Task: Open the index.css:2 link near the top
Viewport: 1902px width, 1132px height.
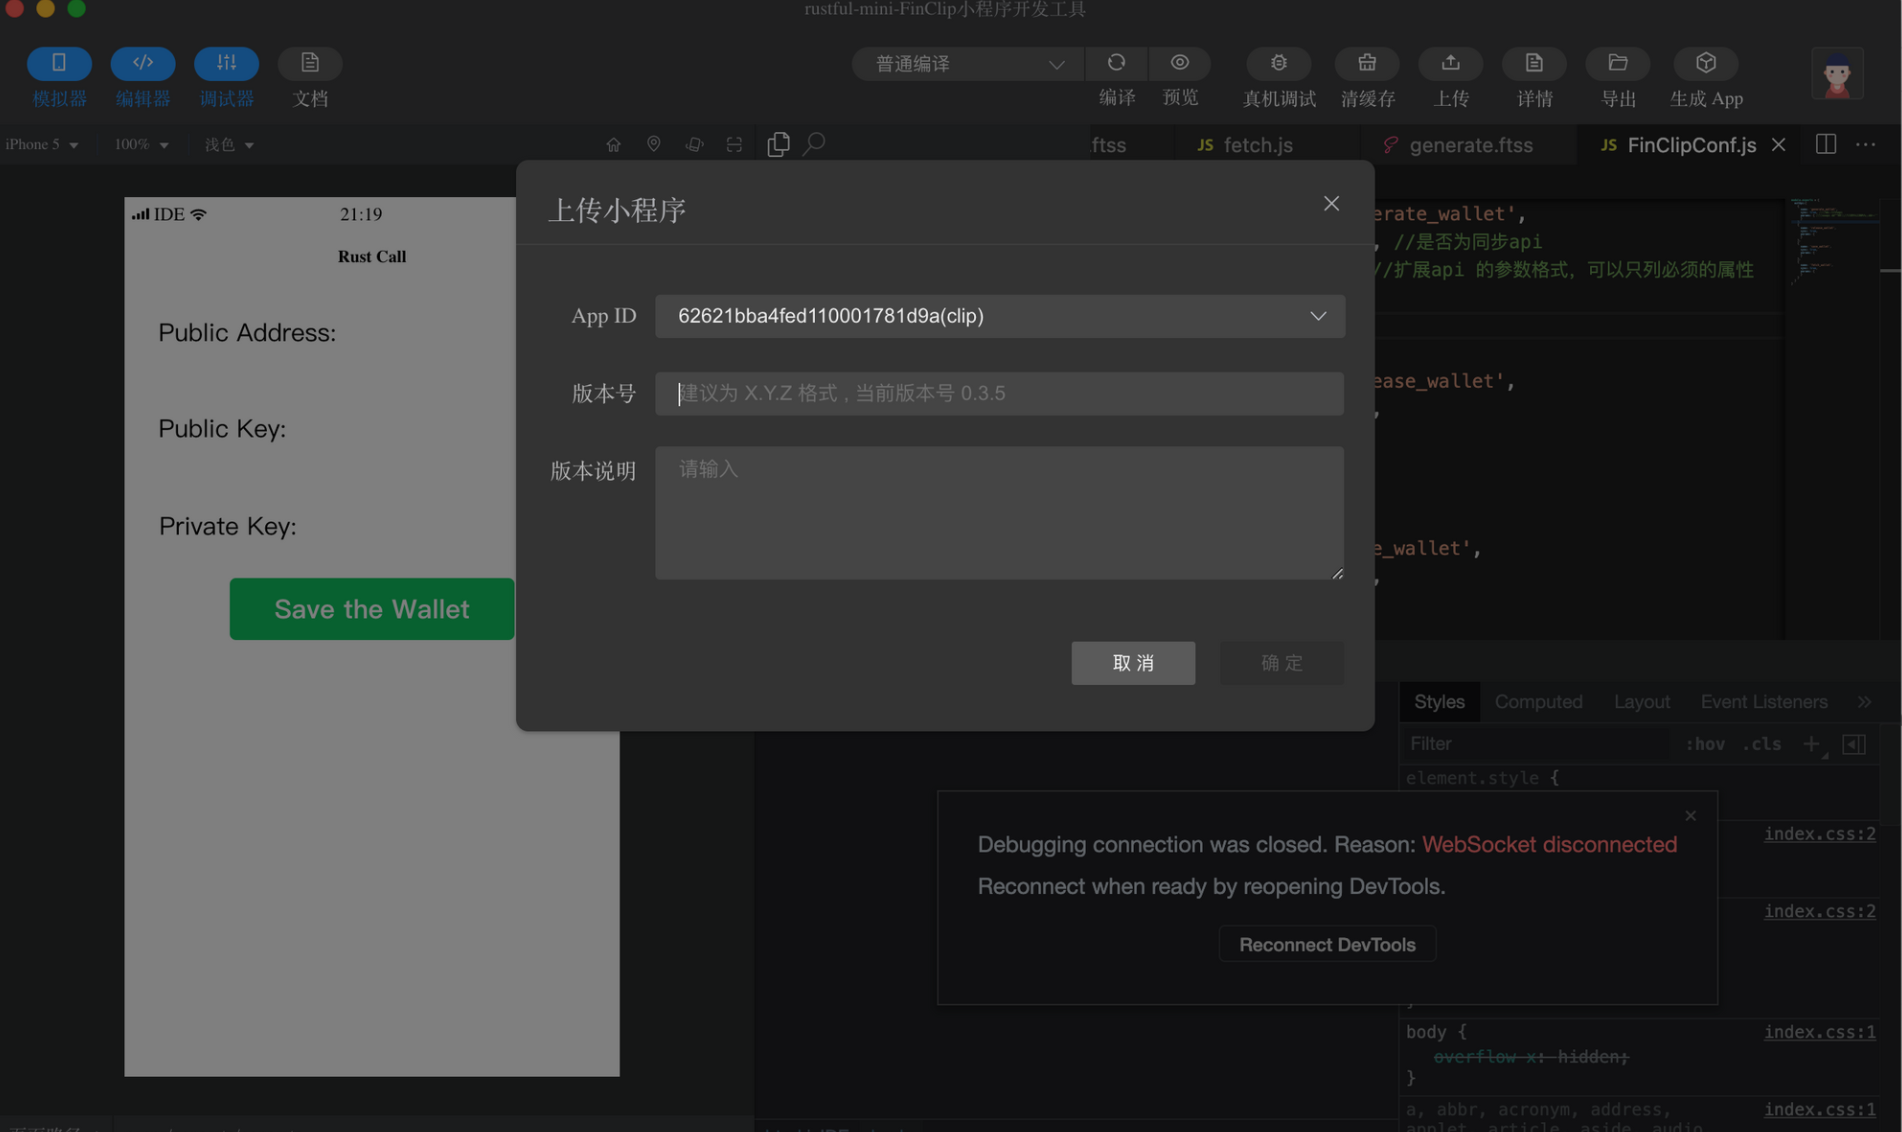Action: tap(1819, 834)
